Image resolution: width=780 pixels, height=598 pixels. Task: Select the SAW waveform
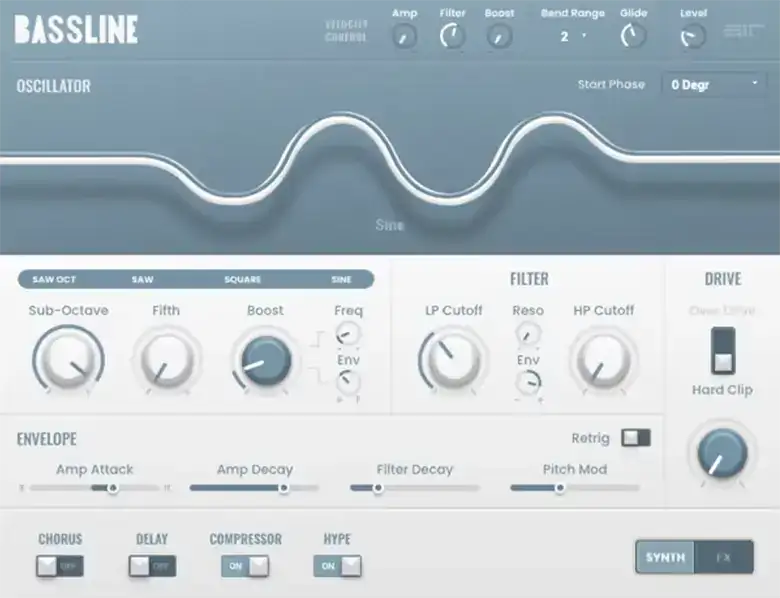click(x=142, y=280)
